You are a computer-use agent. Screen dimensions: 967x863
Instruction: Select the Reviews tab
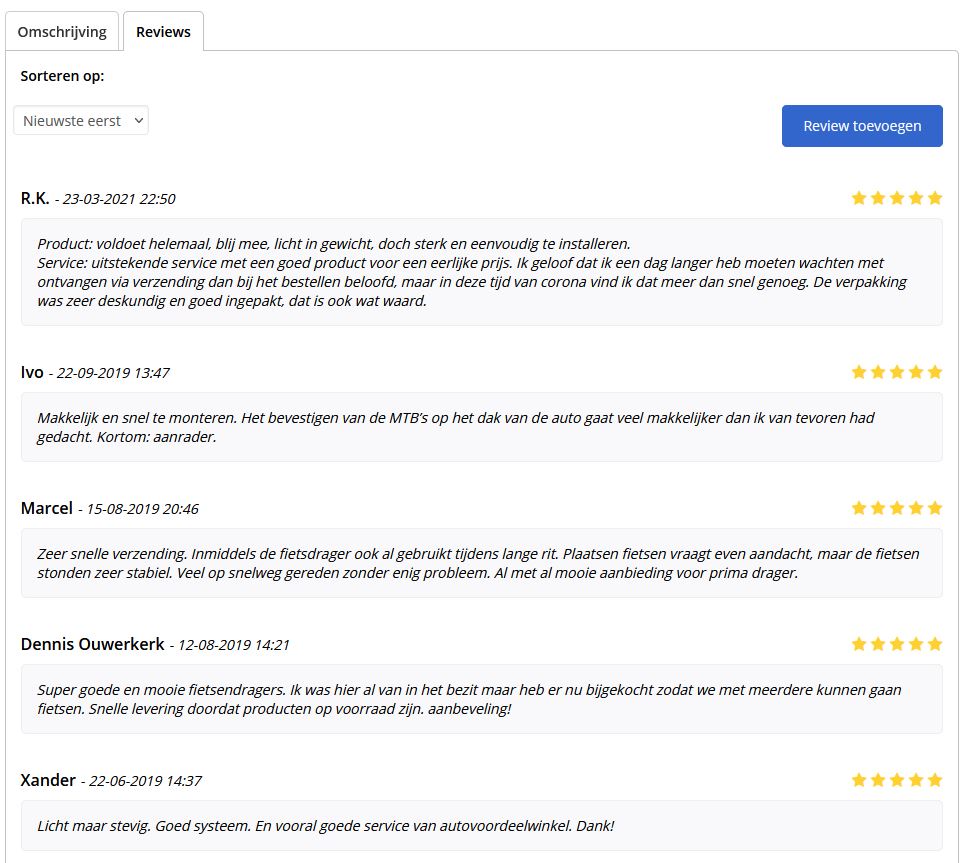point(163,32)
